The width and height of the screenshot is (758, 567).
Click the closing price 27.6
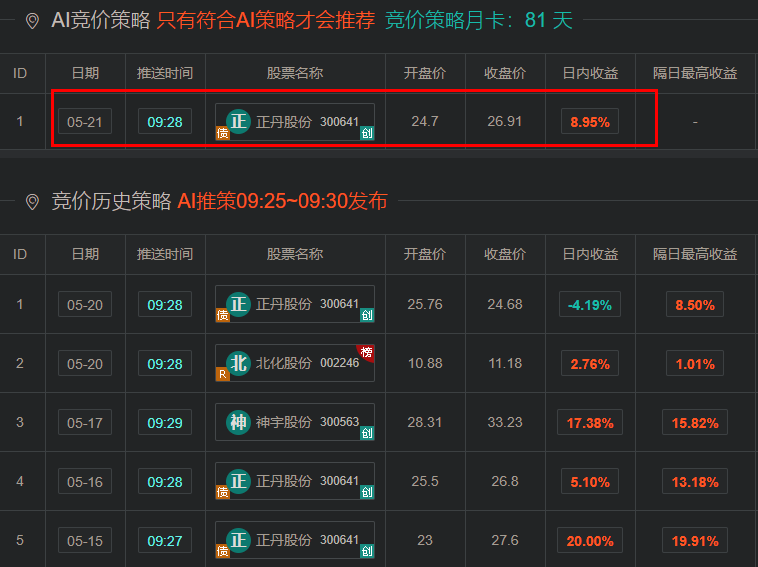505,540
